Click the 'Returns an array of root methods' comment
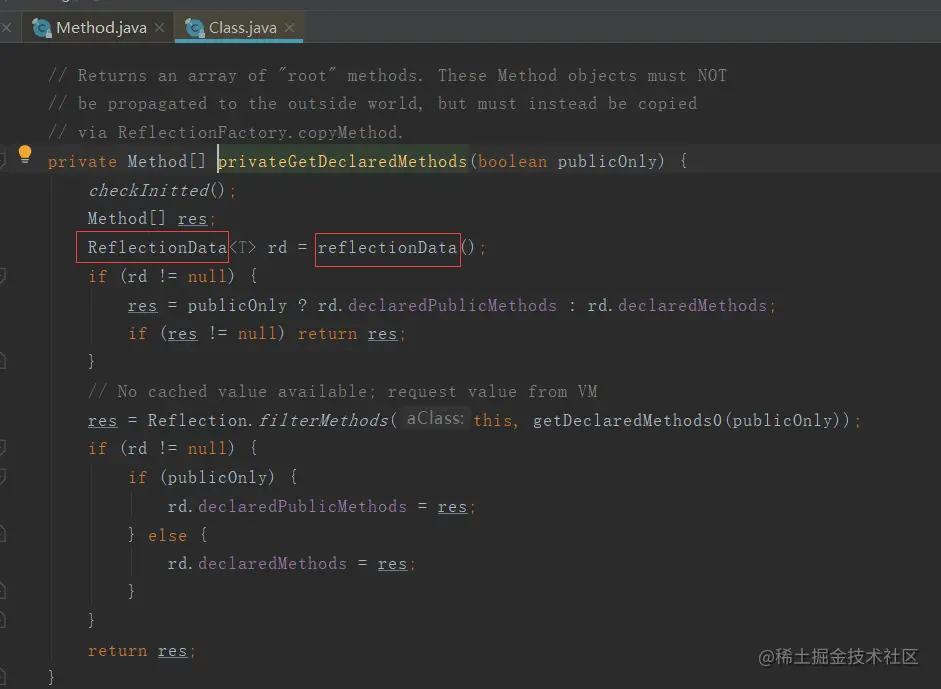 pos(387,76)
